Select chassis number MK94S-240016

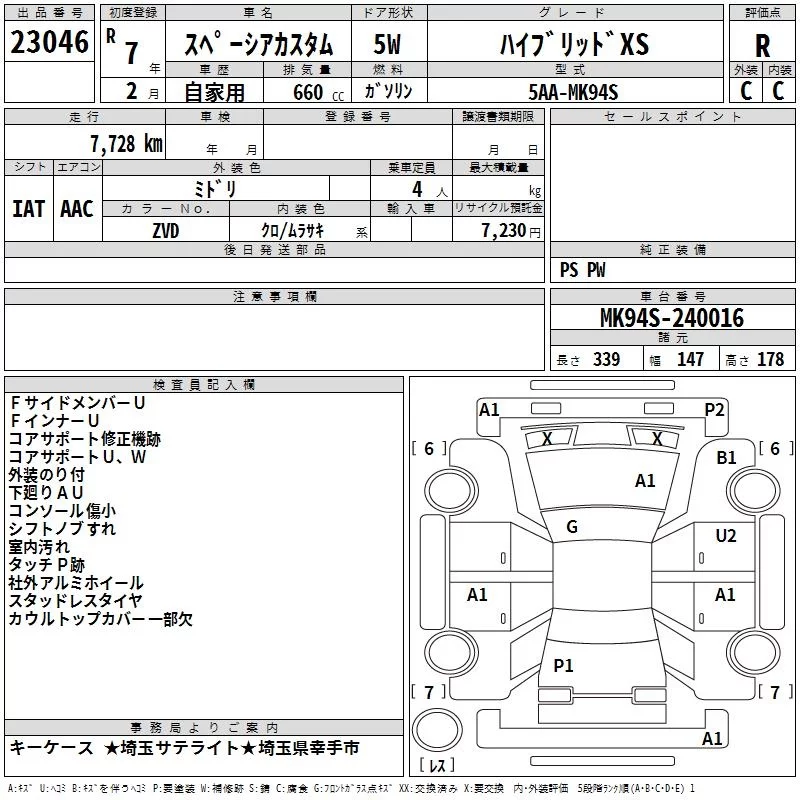[672, 318]
